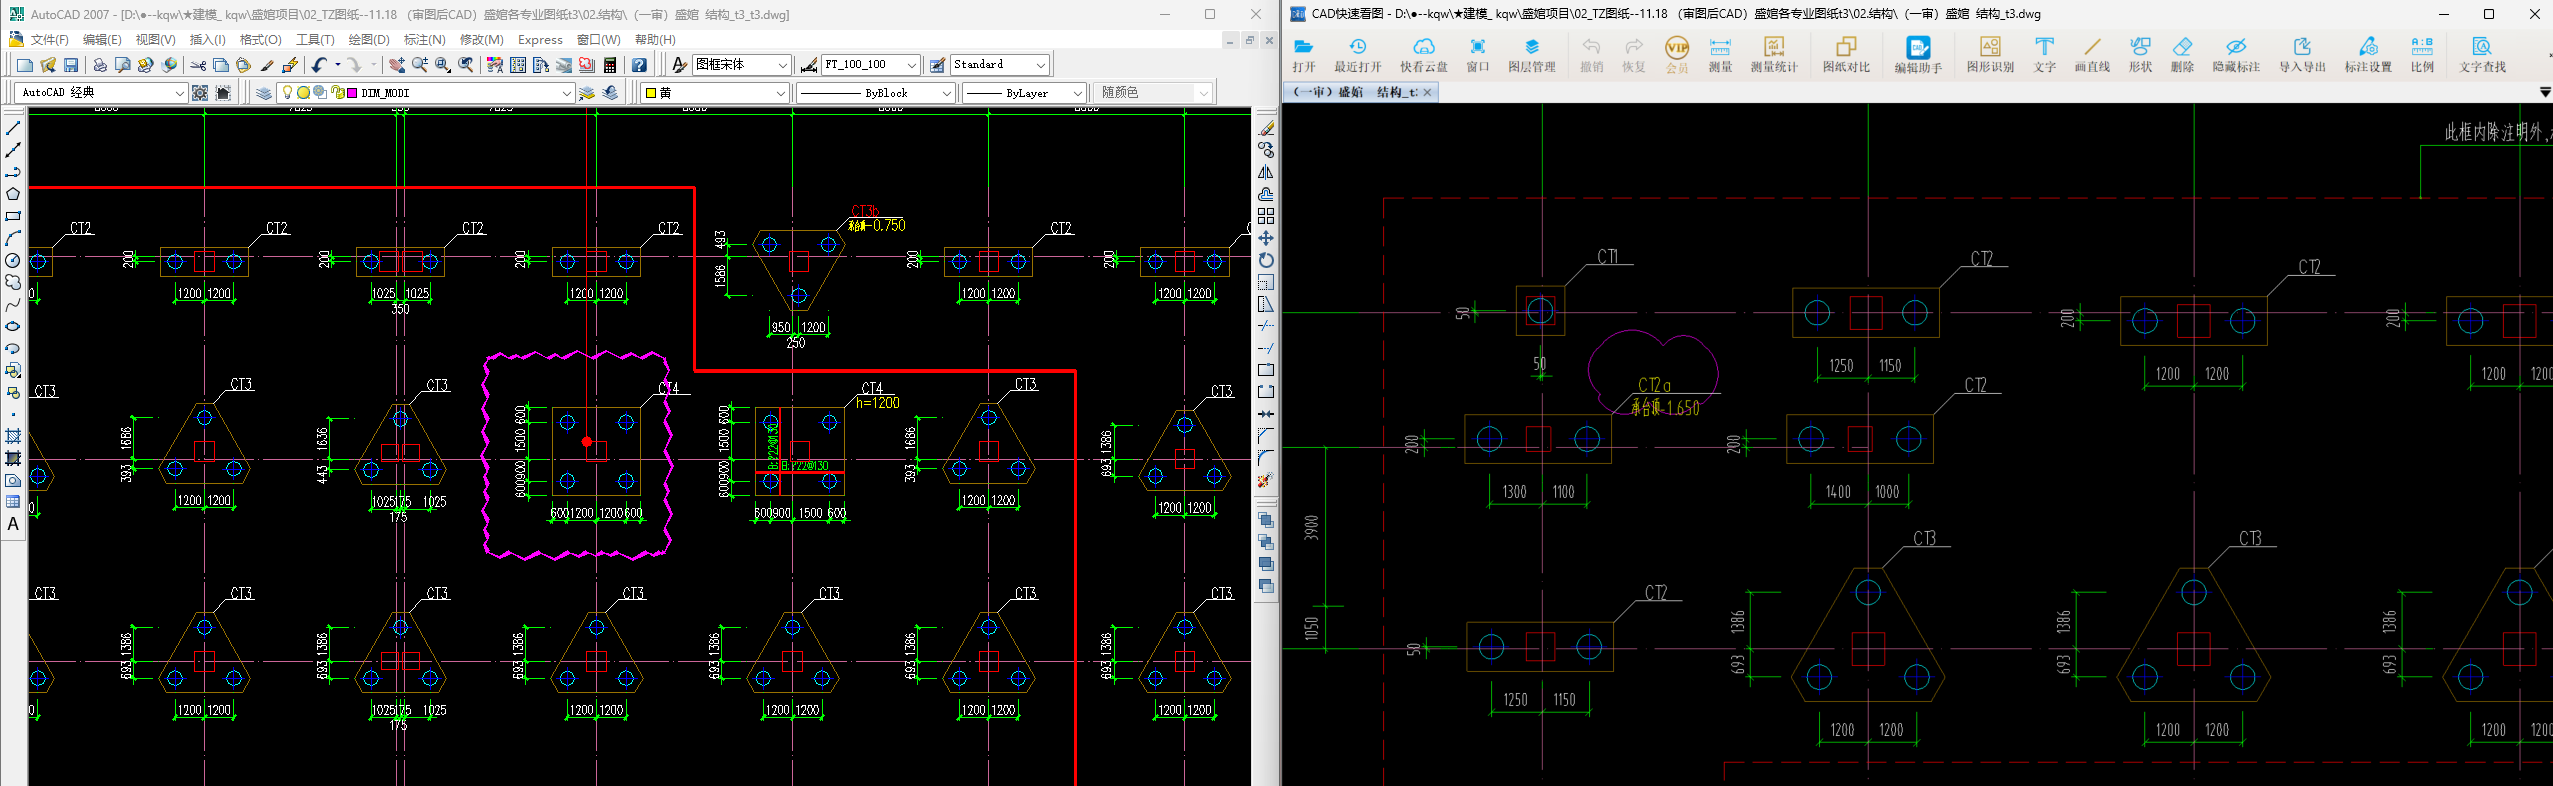The width and height of the screenshot is (2553, 786).
Task: Open the Standard table style dropdown
Action: 1041,65
